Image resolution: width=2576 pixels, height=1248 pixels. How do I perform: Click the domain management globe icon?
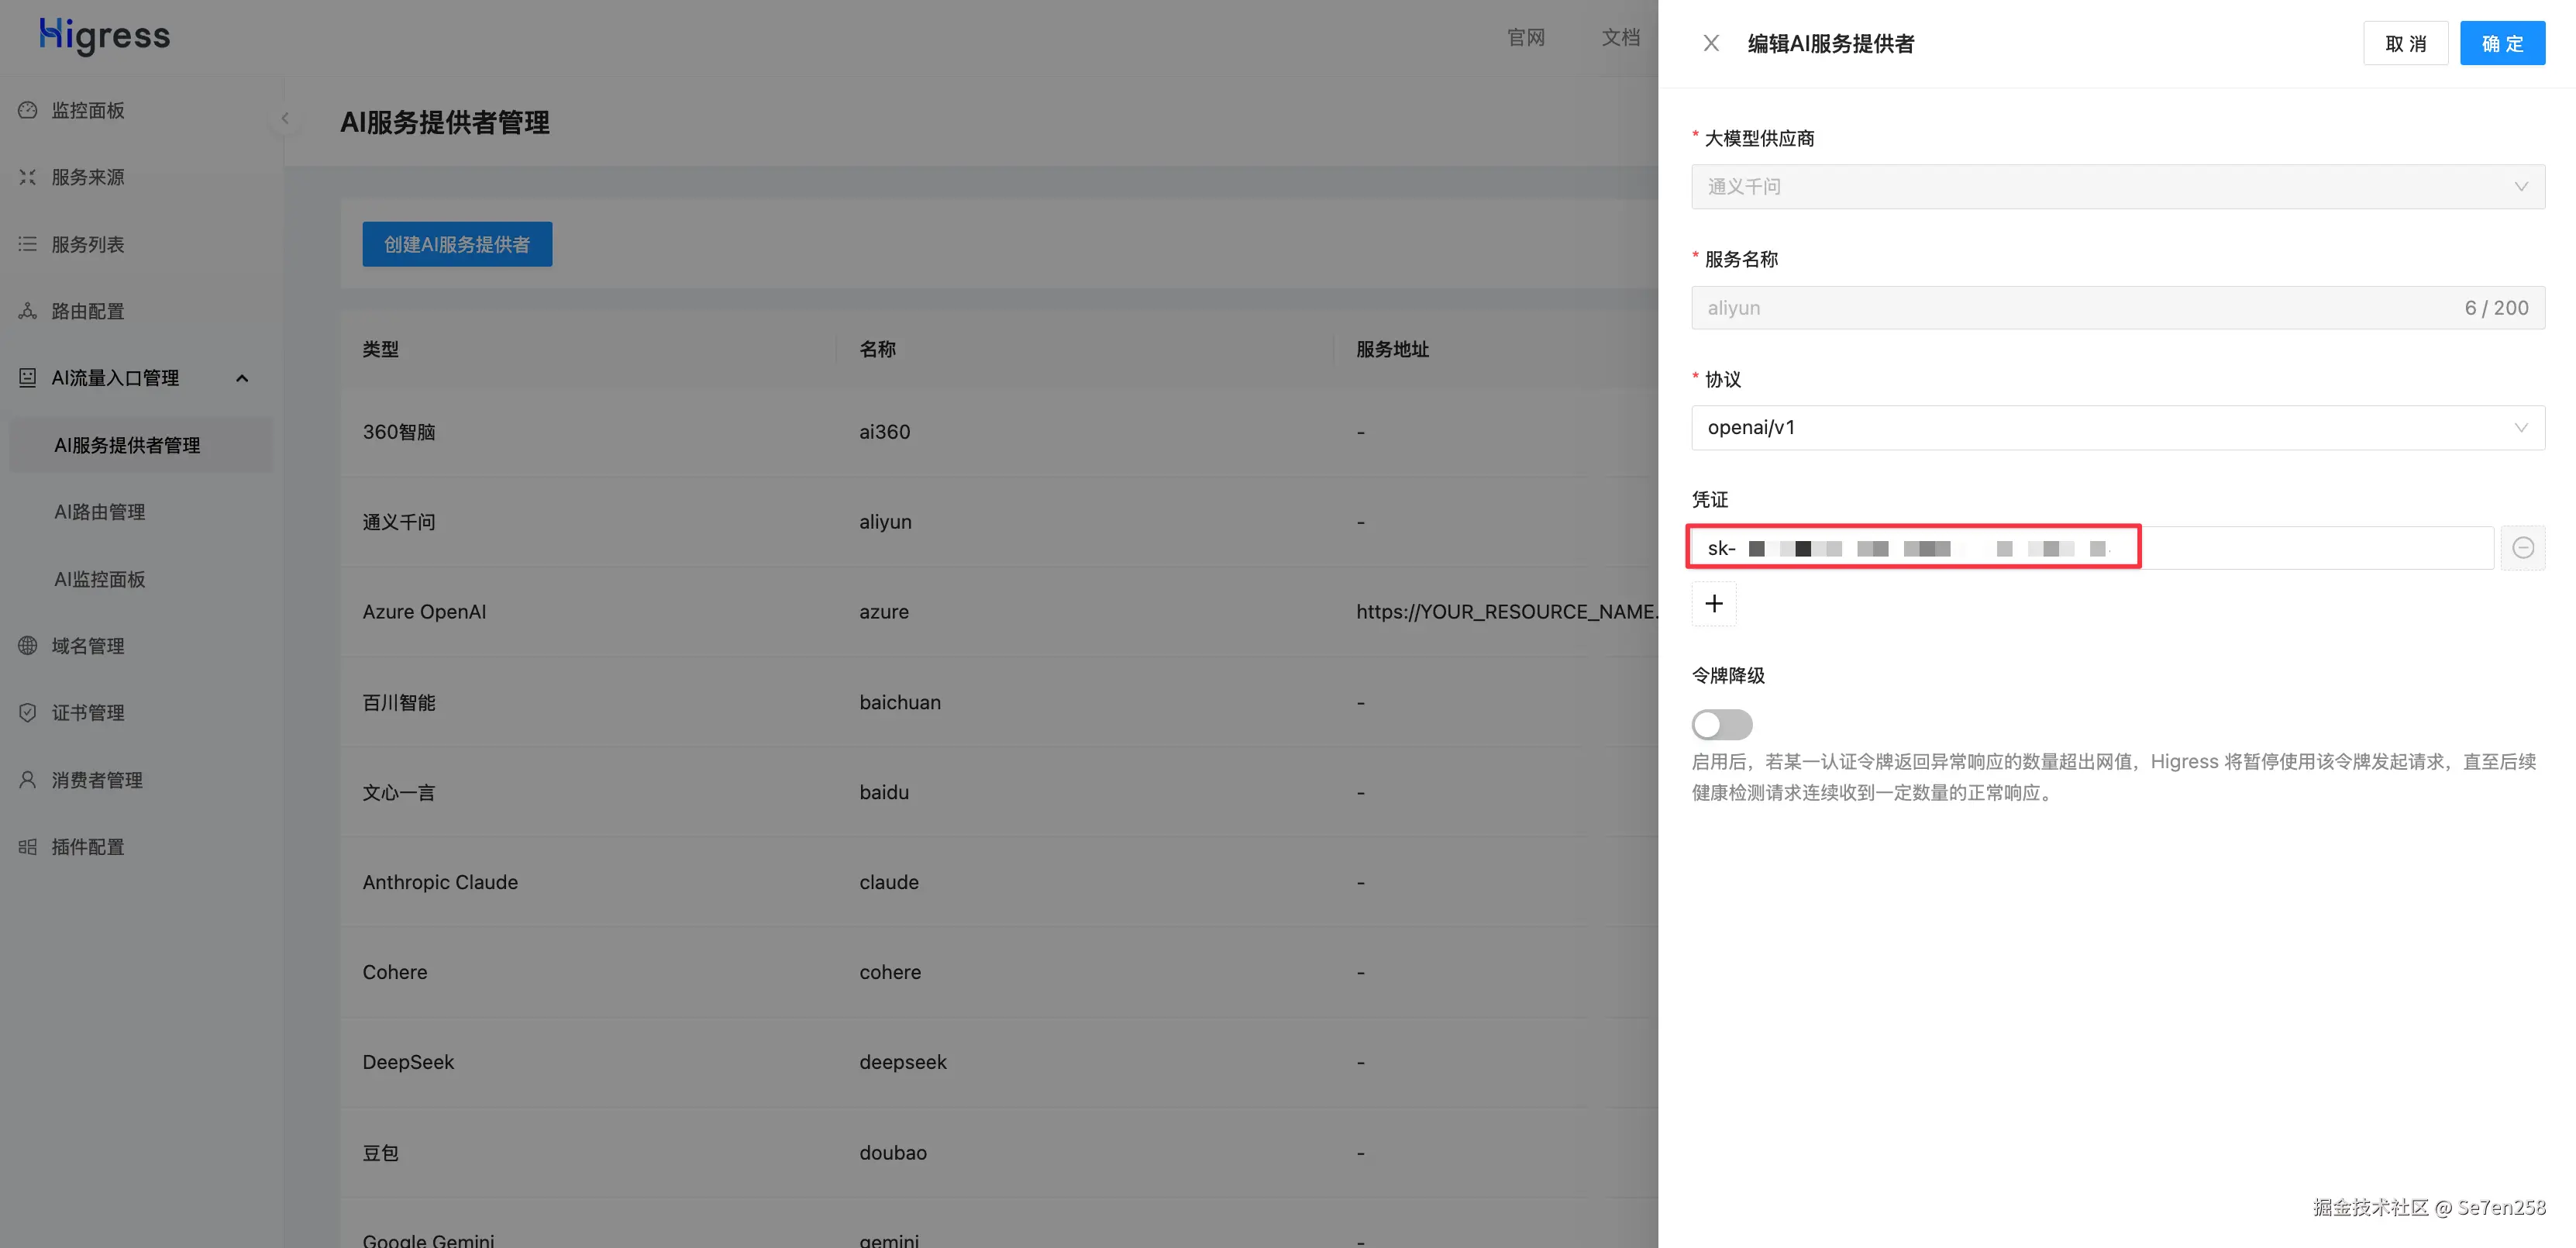27,646
